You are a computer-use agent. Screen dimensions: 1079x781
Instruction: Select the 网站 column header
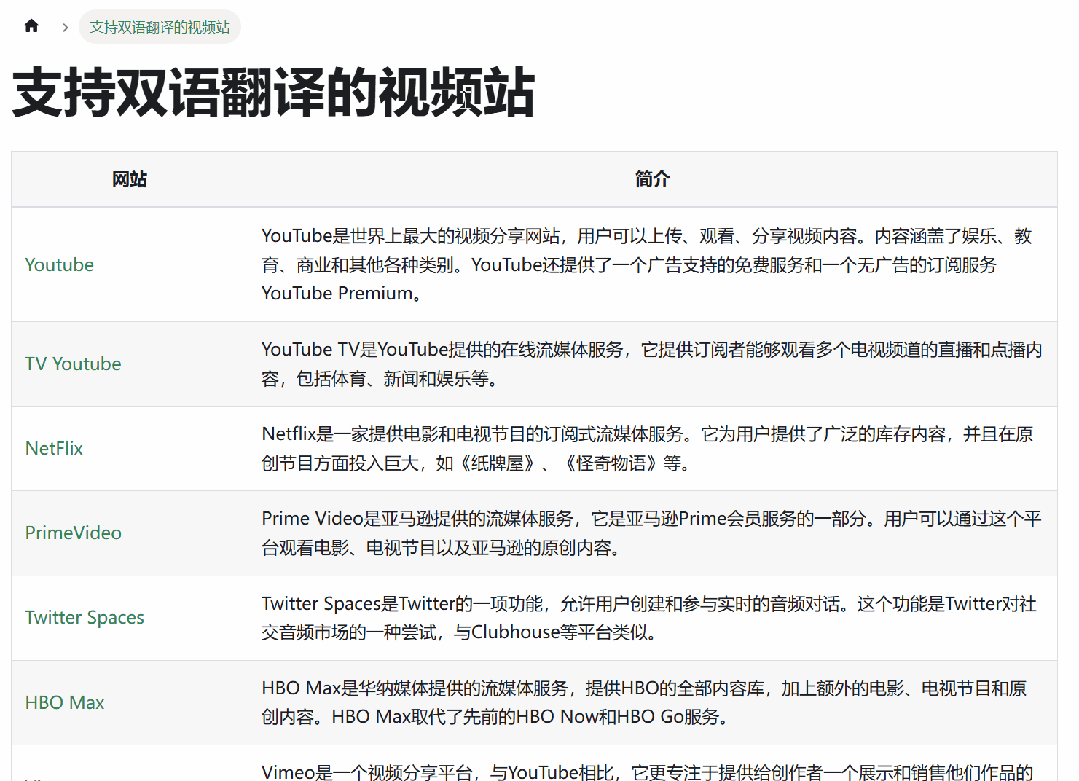coord(129,180)
